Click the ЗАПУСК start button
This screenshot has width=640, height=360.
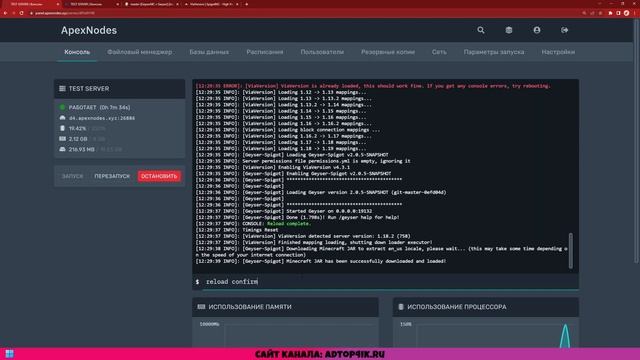tap(72, 176)
